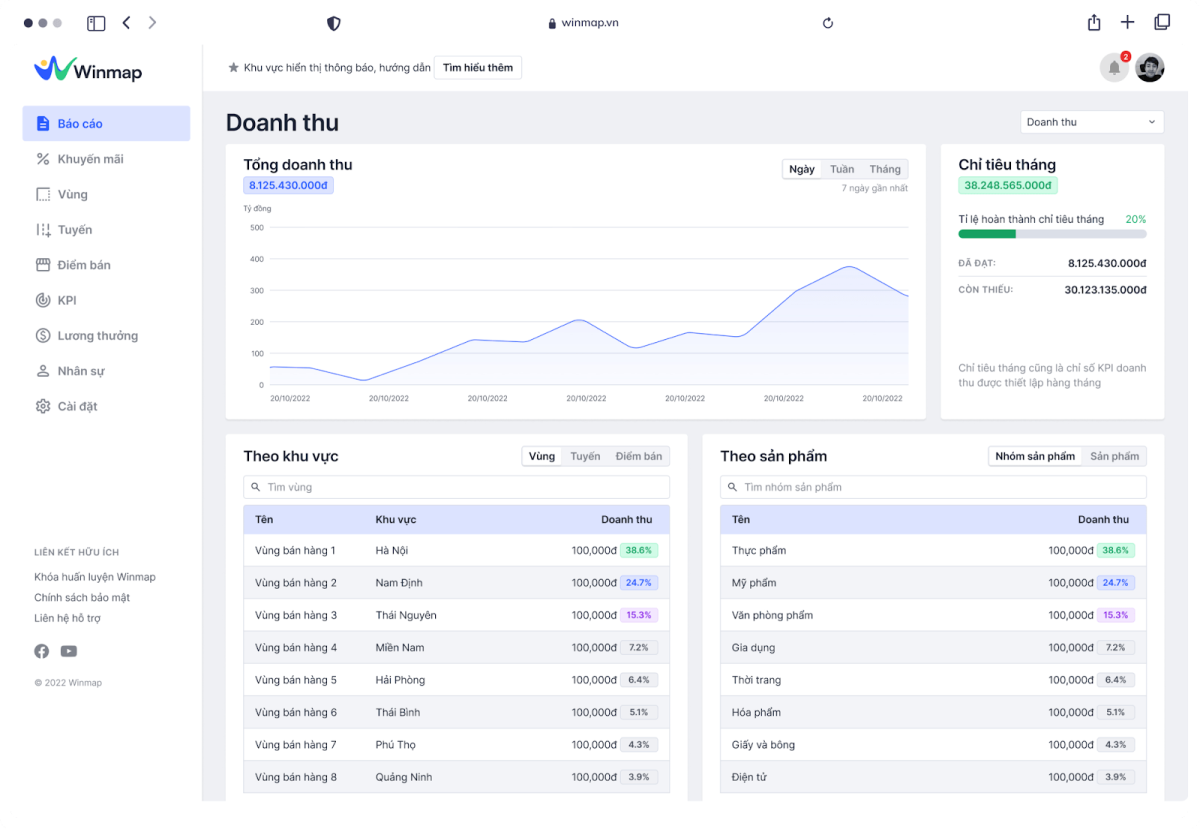Toggle product table to Sản phẩm

[x=1114, y=456]
